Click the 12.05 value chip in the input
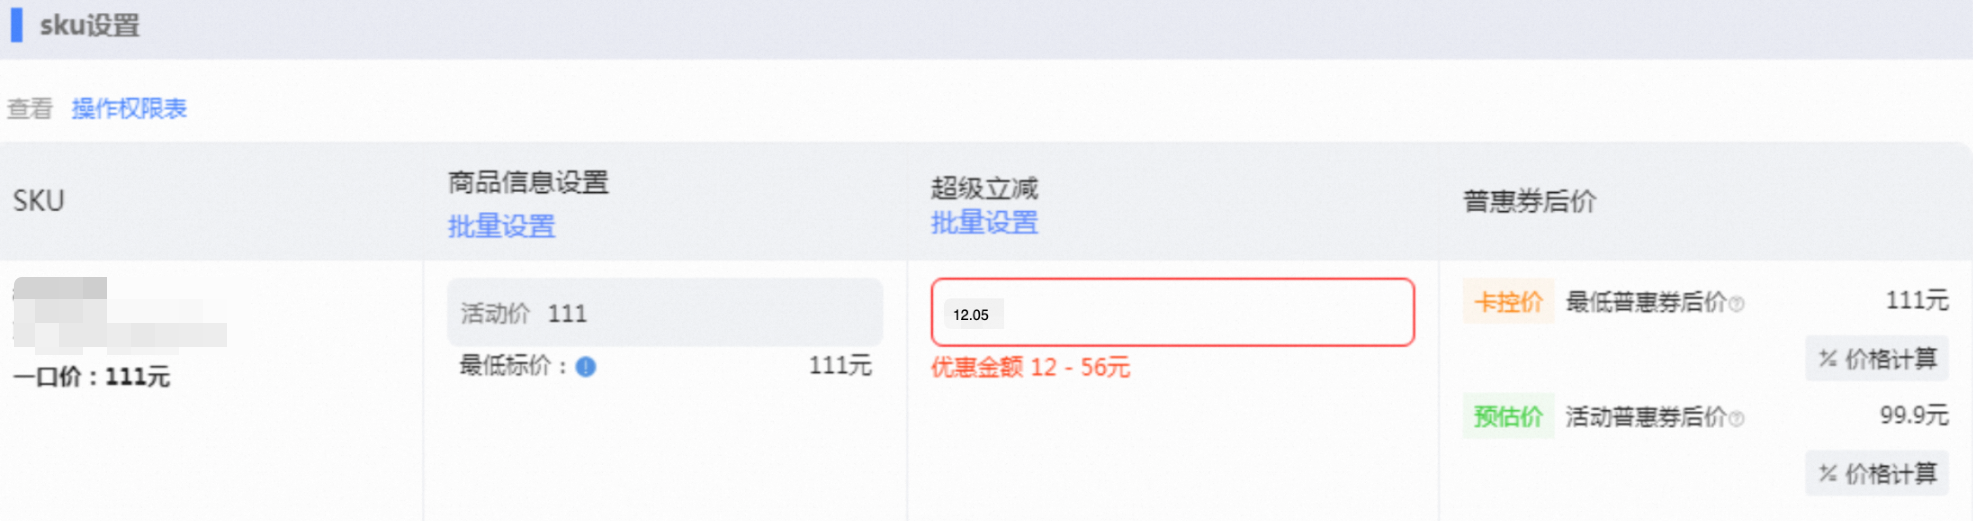The height and width of the screenshot is (521, 1973). click(x=971, y=315)
